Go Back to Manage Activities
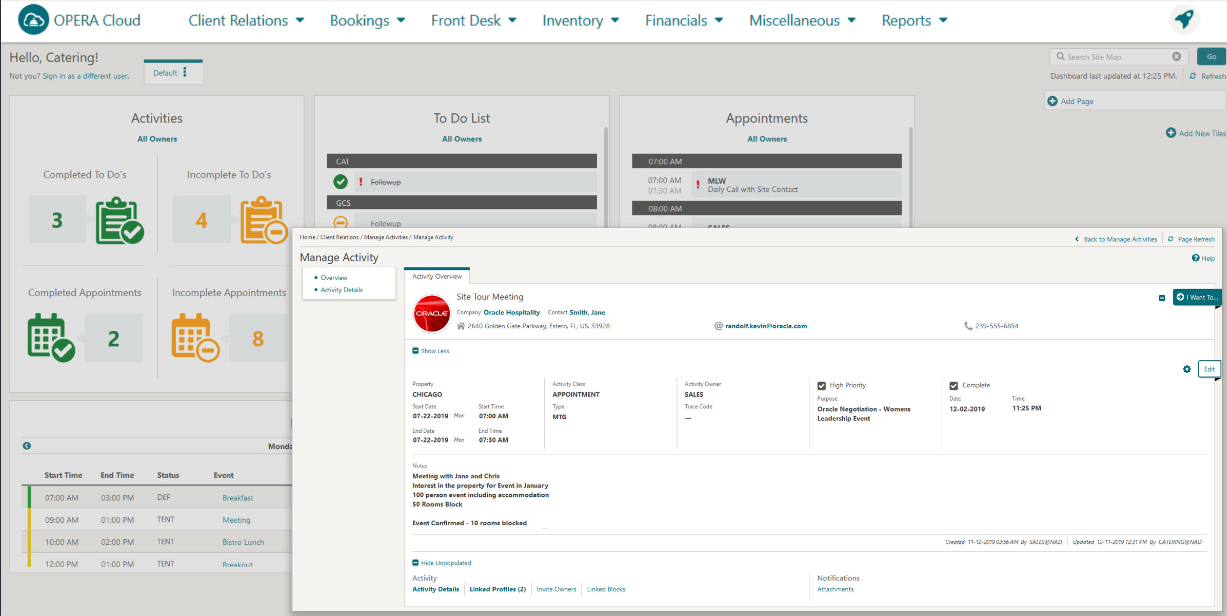The width and height of the screenshot is (1227, 616). (x=1114, y=239)
